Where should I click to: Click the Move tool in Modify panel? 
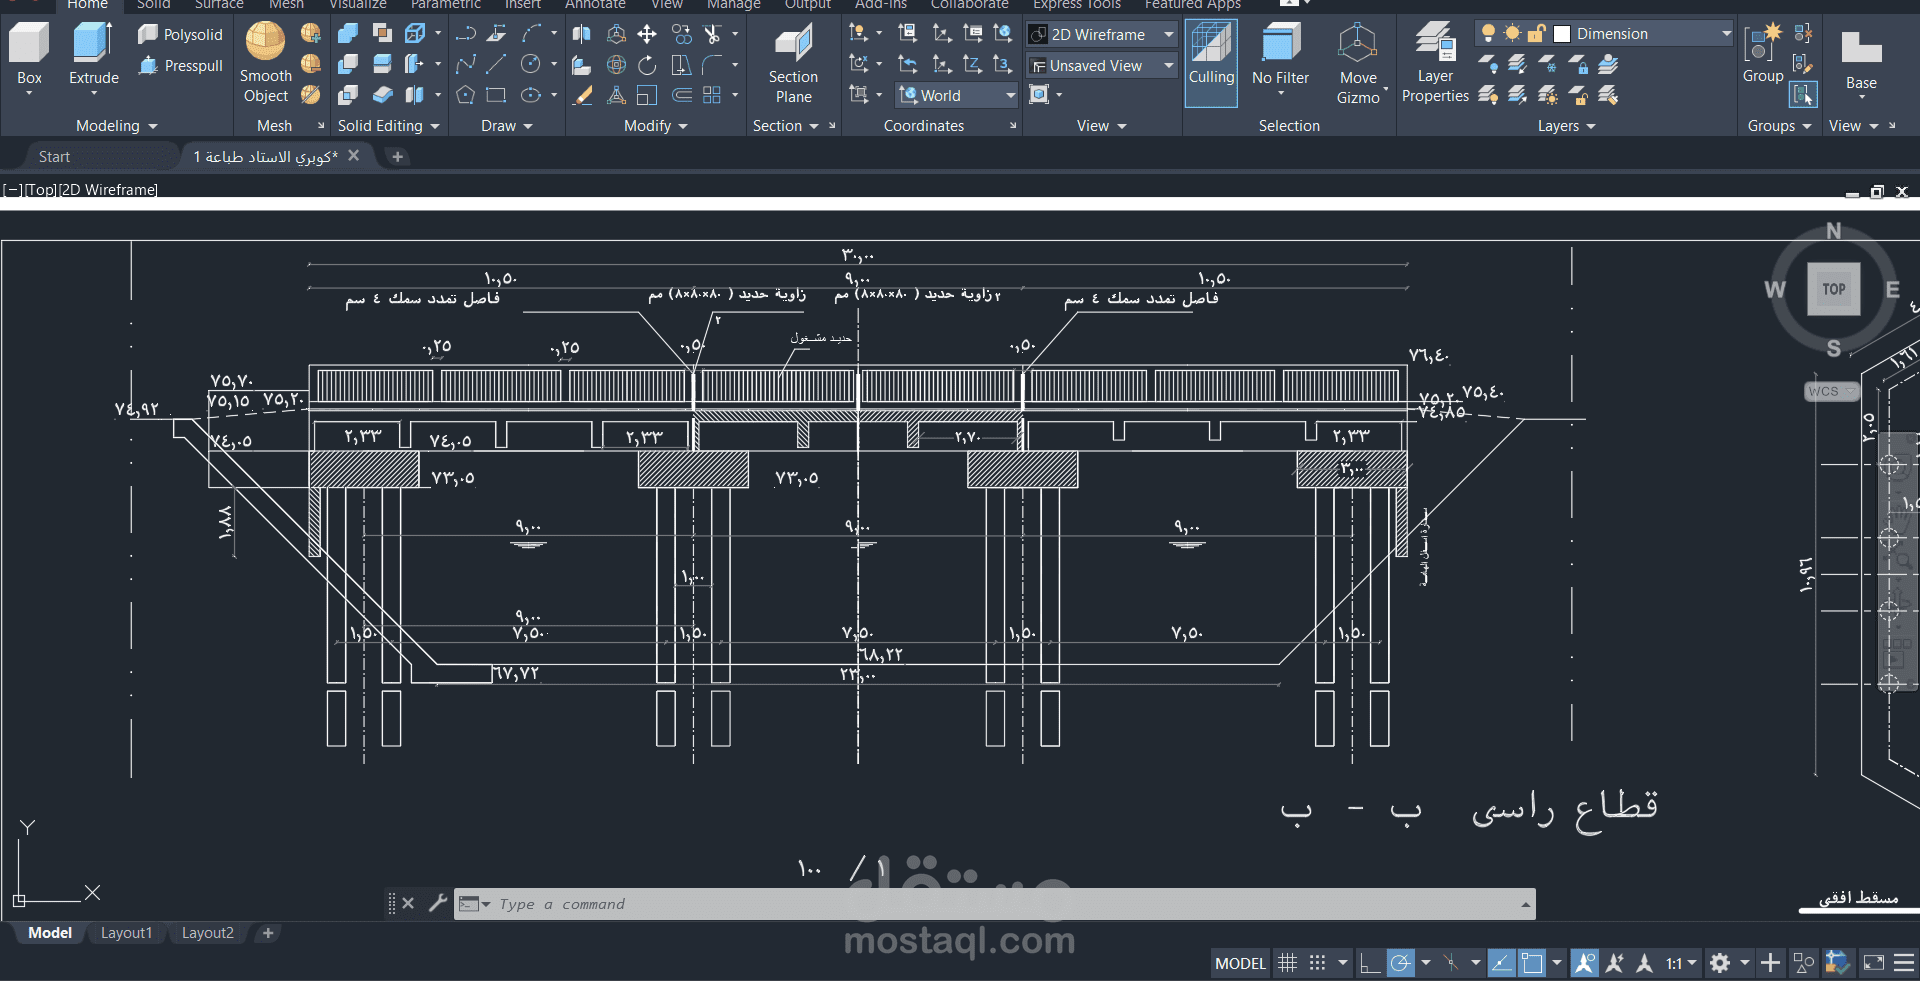[647, 34]
